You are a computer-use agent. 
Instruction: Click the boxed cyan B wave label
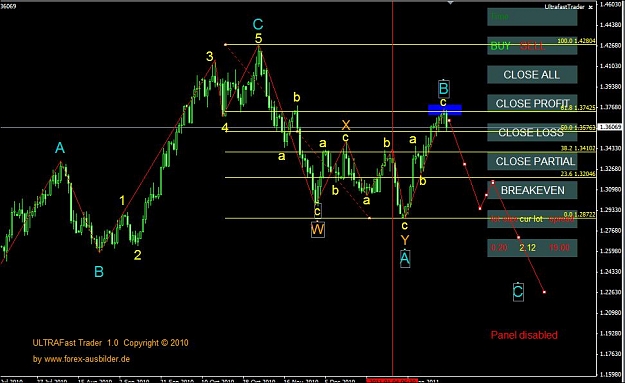click(444, 88)
